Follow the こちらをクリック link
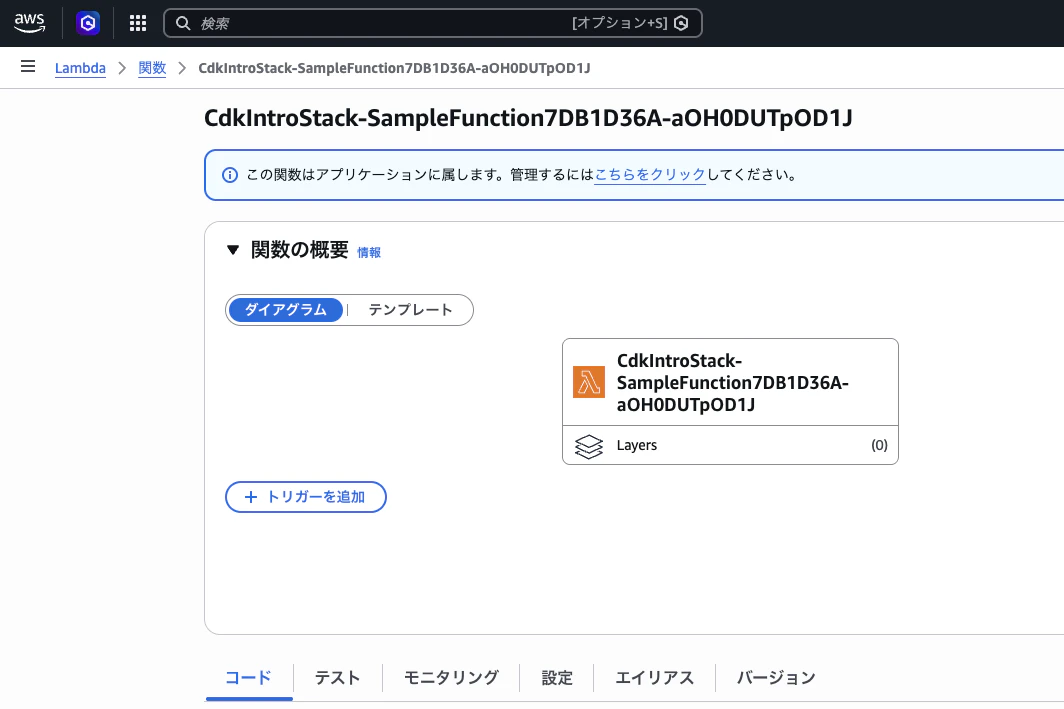Screen dimensions: 1064x709 tap(650, 175)
